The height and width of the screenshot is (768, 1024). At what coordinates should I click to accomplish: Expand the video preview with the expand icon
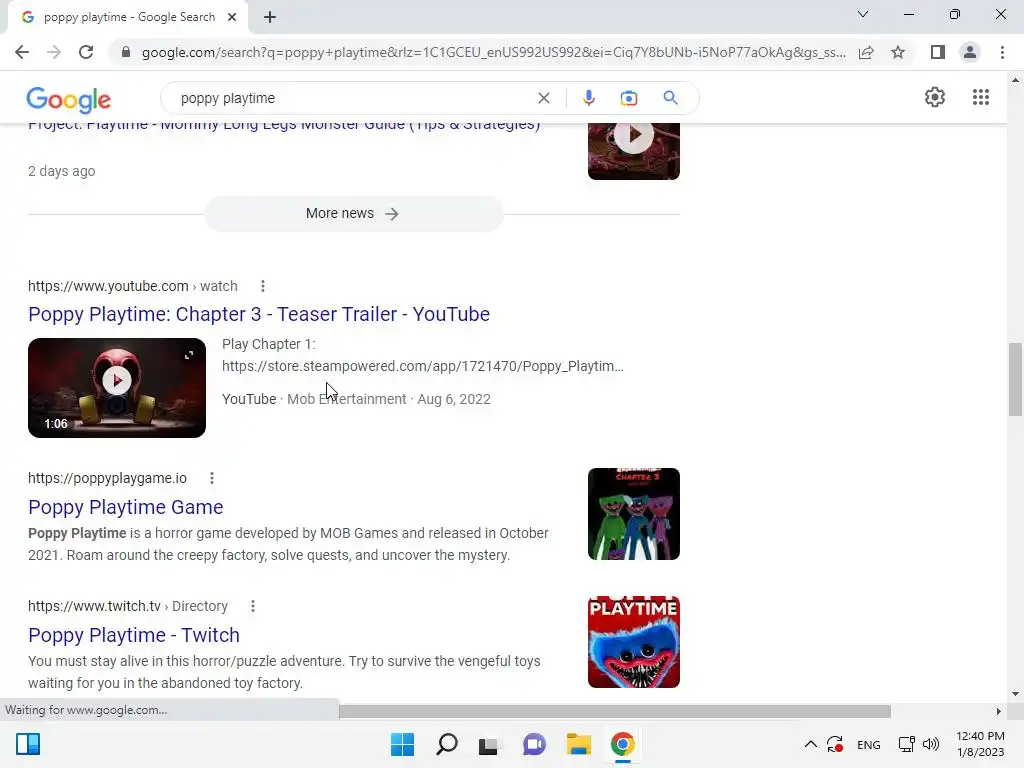[189, 355]
